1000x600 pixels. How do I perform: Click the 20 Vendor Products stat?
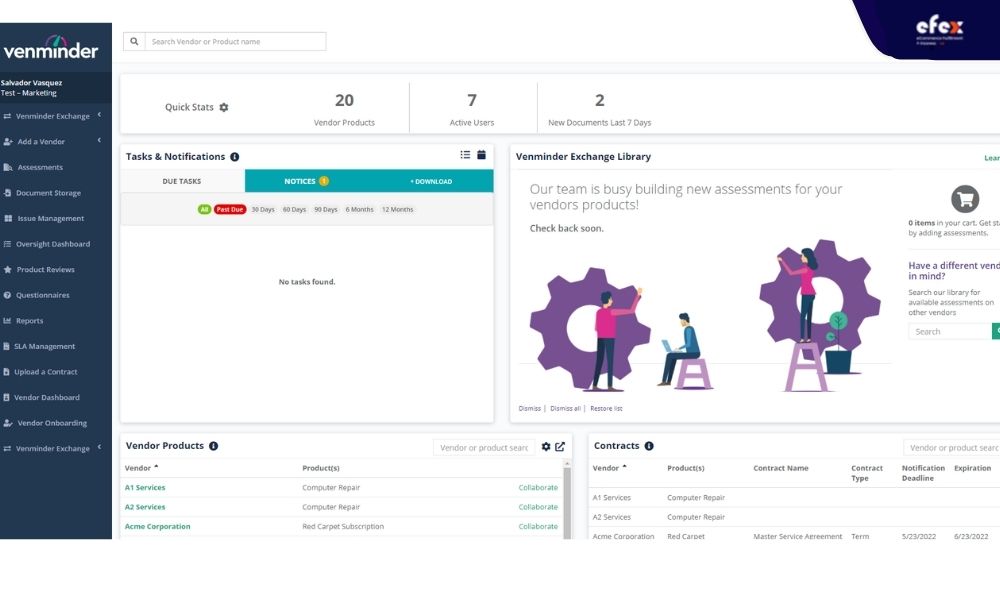(344, 108)
